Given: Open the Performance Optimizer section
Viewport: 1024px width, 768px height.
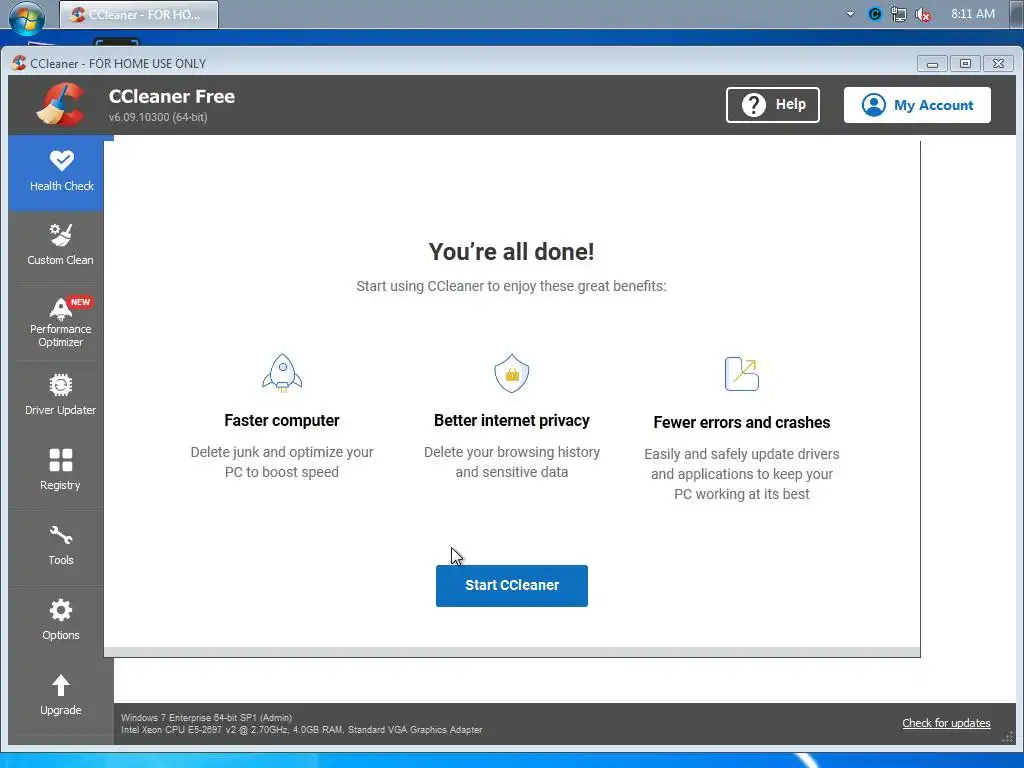Looking at the screenshot, I should (x=60, y=323).
